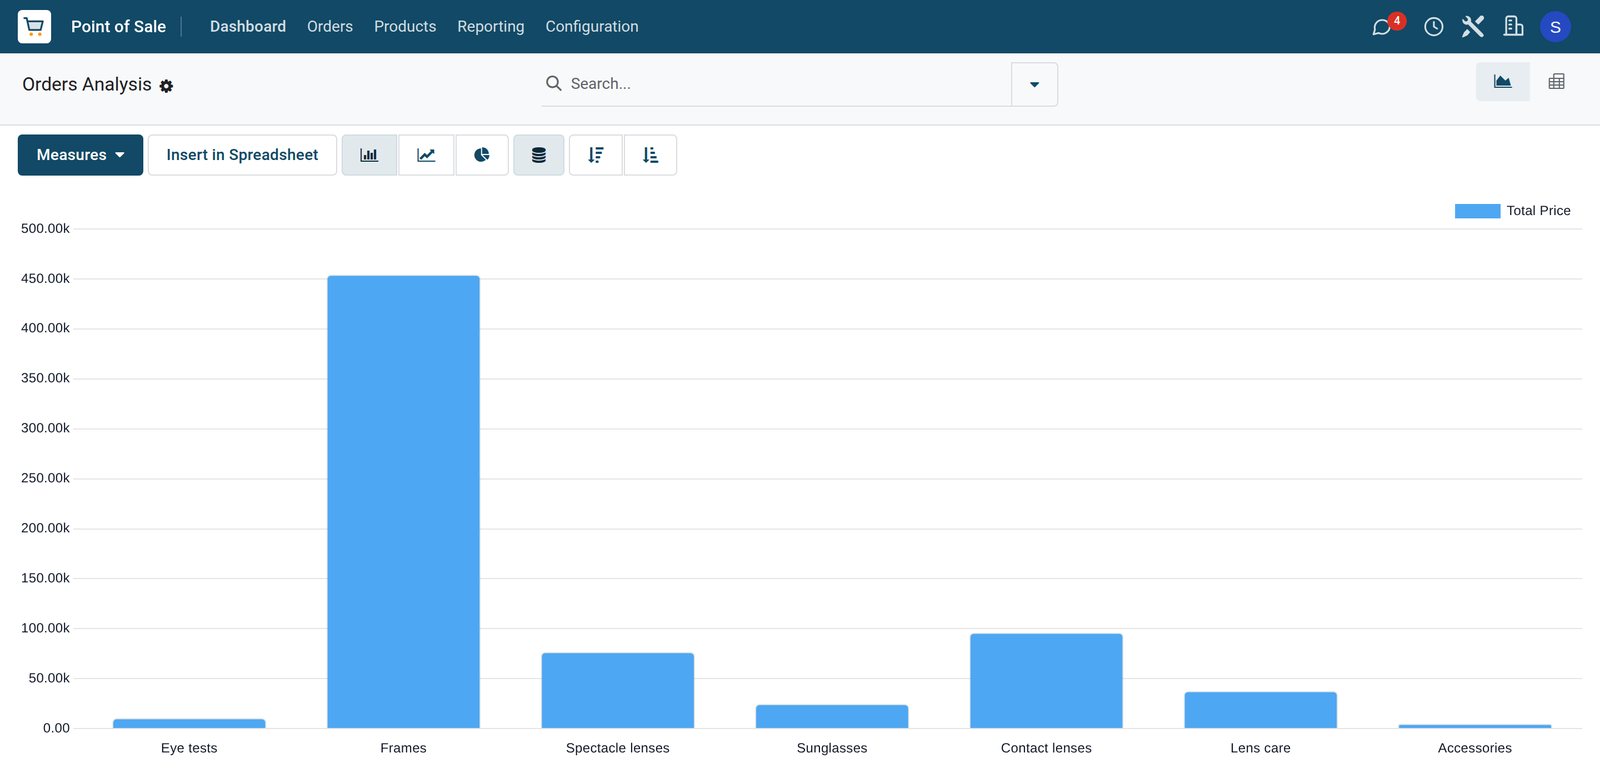Image resolution: width=1600 pixels, height=777 pixels.
Task: Select line chart mode
Action: pos(426,155)
